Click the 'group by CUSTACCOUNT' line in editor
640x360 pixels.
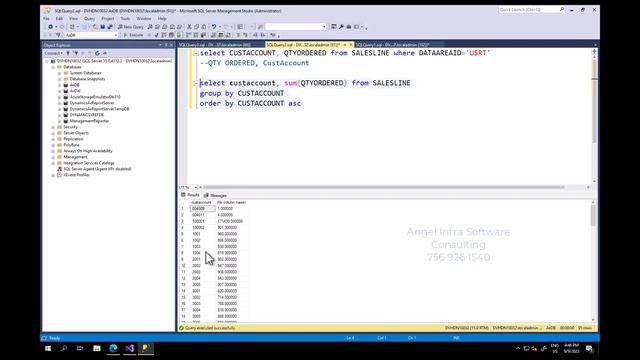242,93
